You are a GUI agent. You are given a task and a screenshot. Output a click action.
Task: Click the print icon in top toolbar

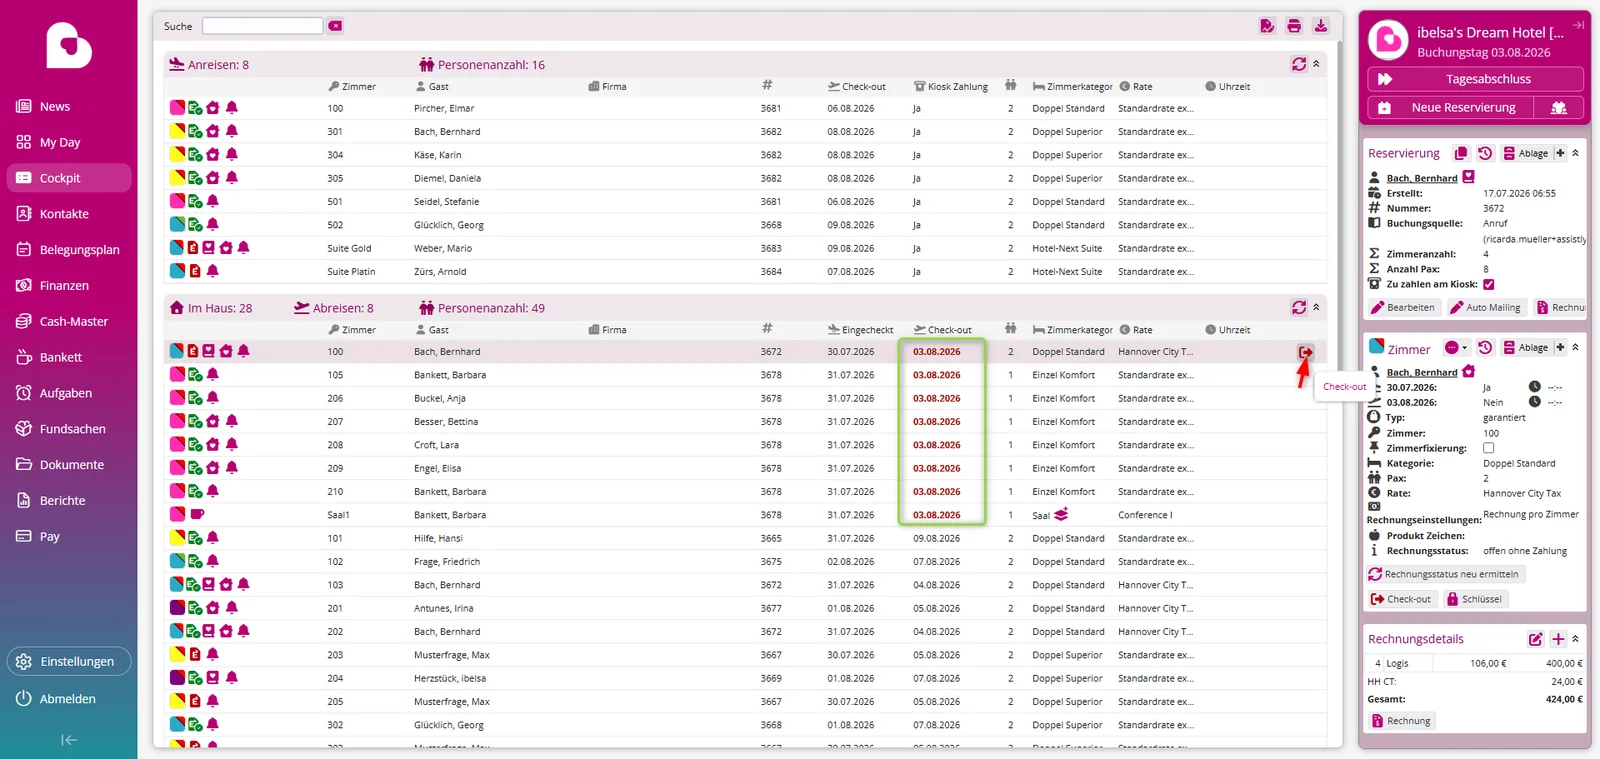(1294, 26)
